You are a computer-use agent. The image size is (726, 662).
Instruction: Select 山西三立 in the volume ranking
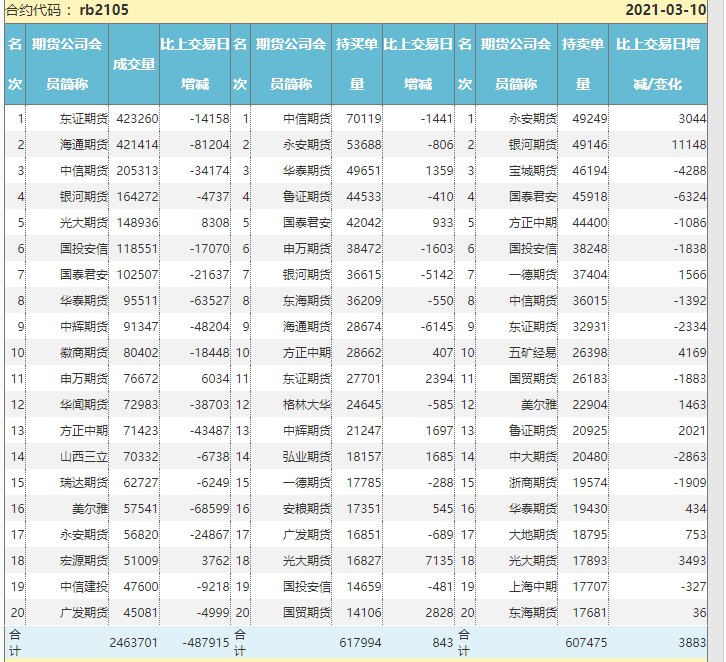84,456
